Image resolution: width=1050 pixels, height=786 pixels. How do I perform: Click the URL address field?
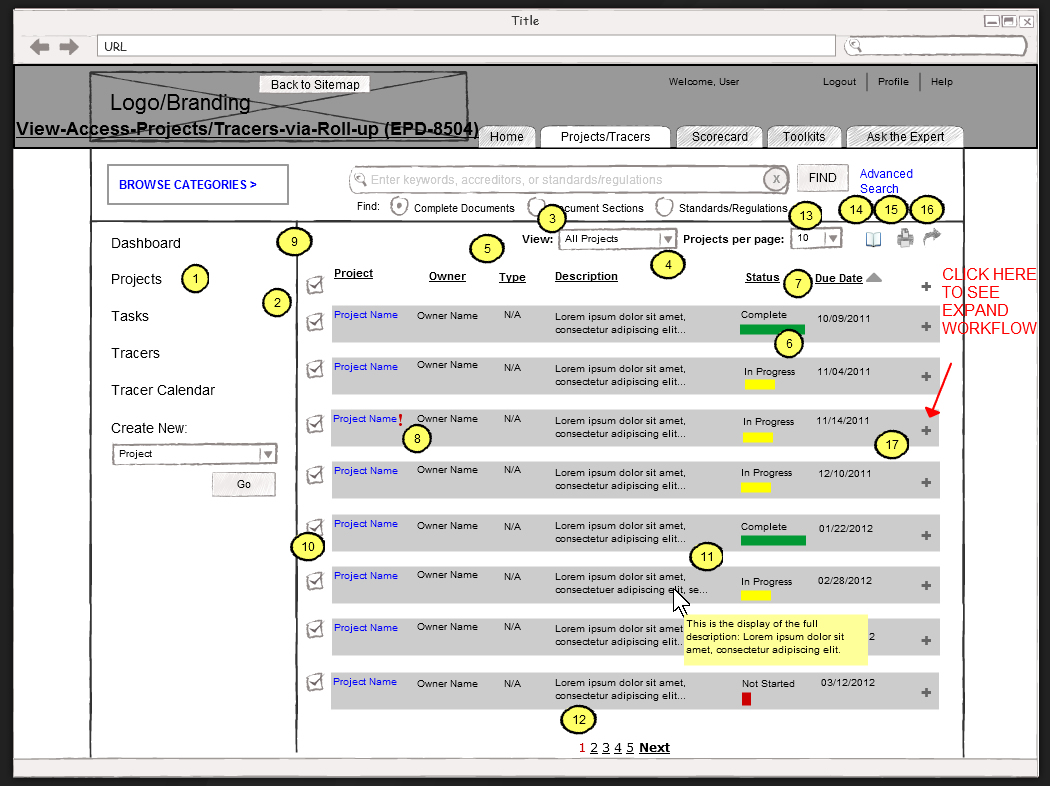point(466,46)
